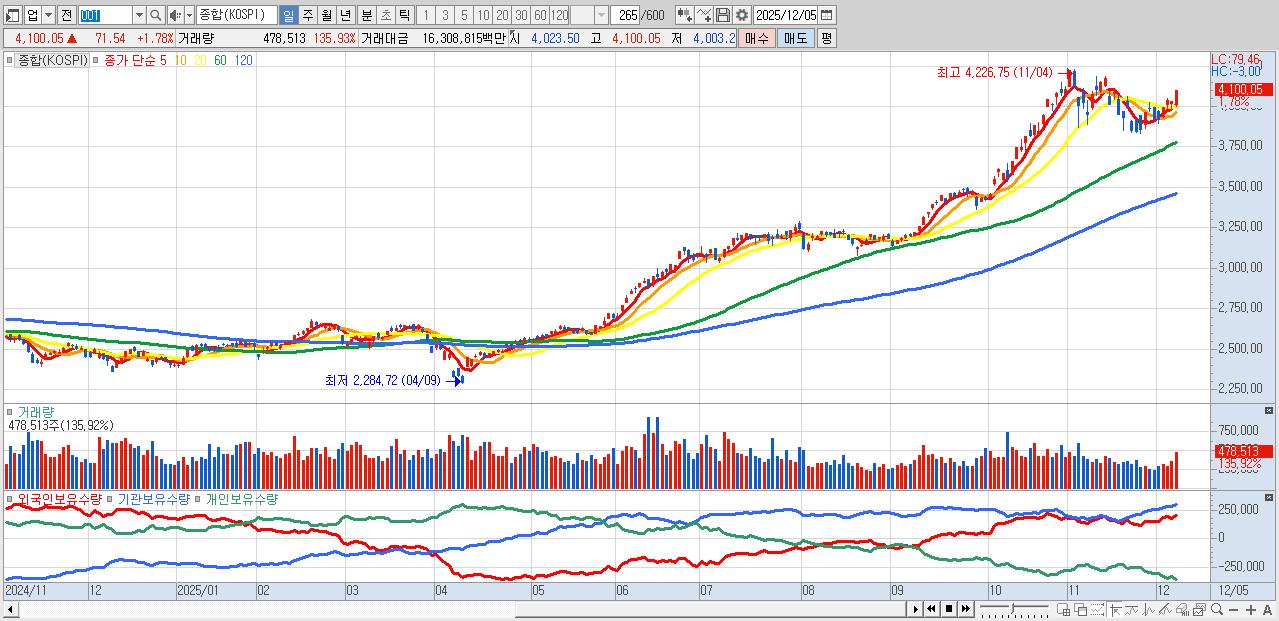
Task: Select the 1 interval button
Action: pyautogui.click(x=425, y=15)
